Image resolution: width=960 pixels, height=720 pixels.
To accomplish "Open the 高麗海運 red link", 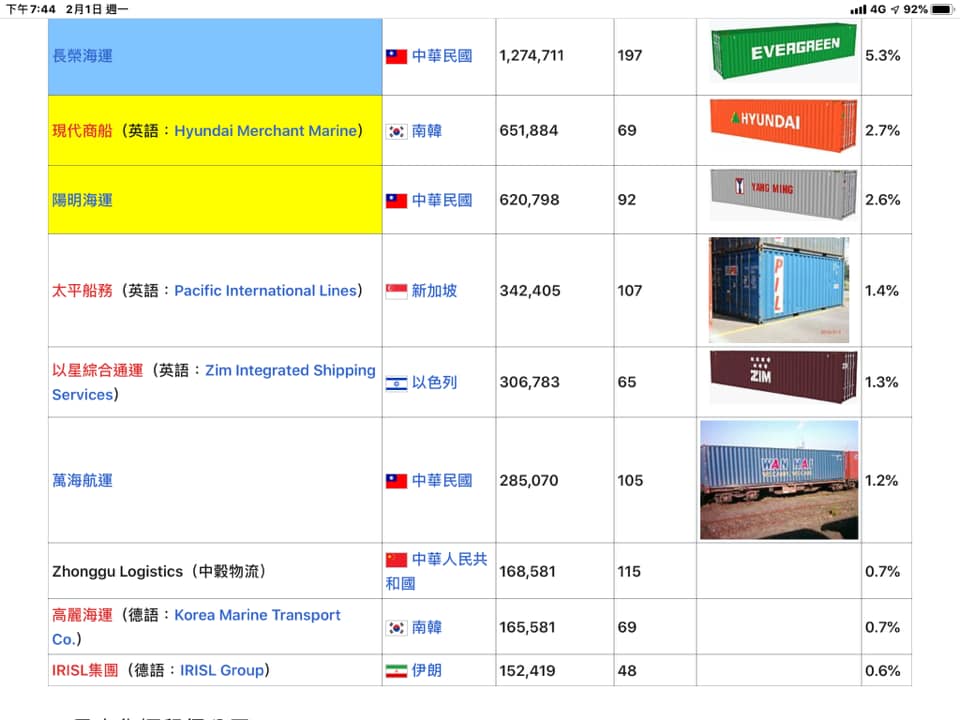I will tap(82, 615).
